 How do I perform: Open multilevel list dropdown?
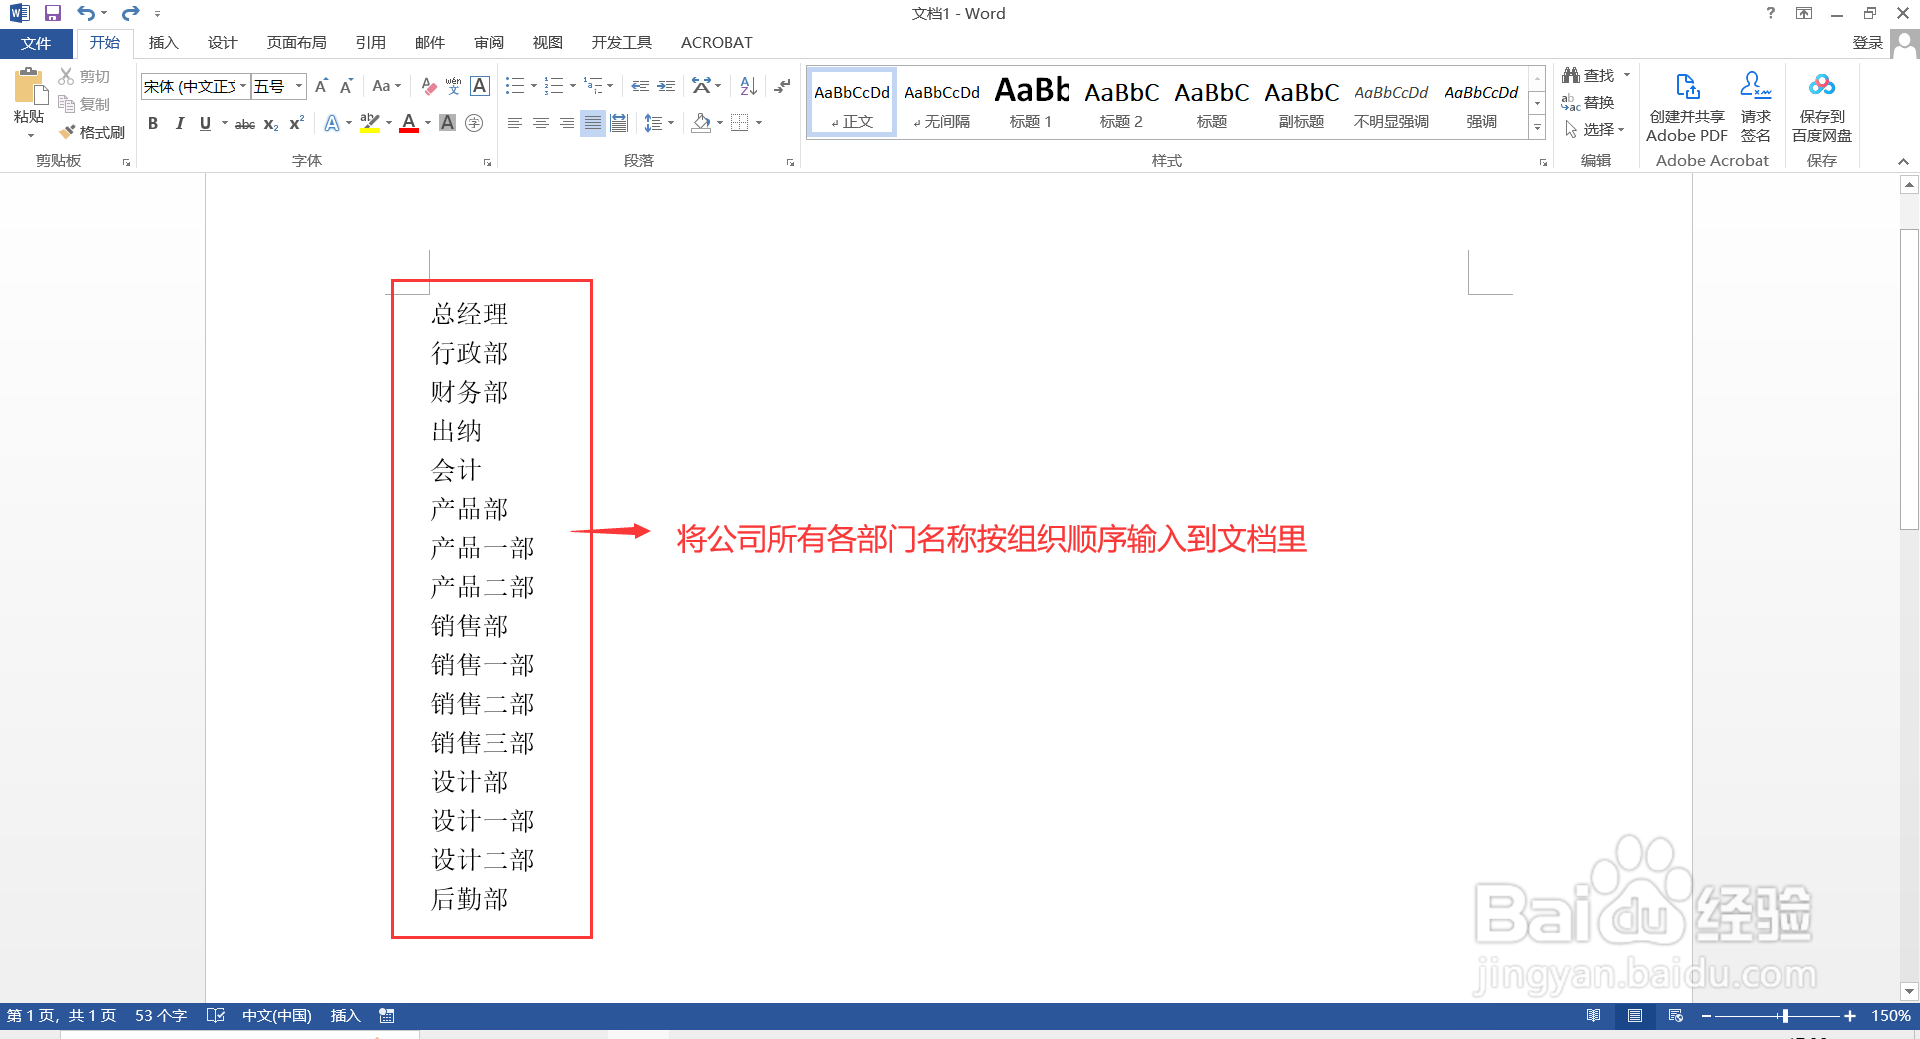tap(610, 86)
